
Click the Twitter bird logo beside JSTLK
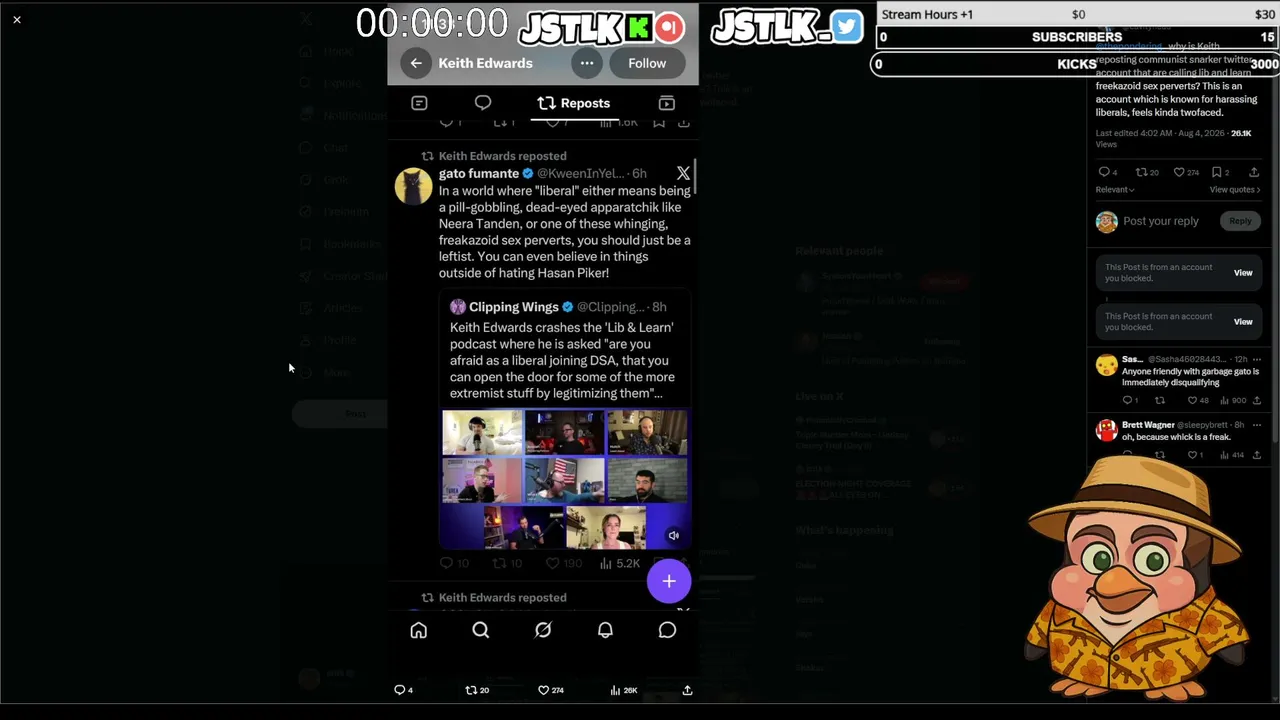[x=846, y=27]
